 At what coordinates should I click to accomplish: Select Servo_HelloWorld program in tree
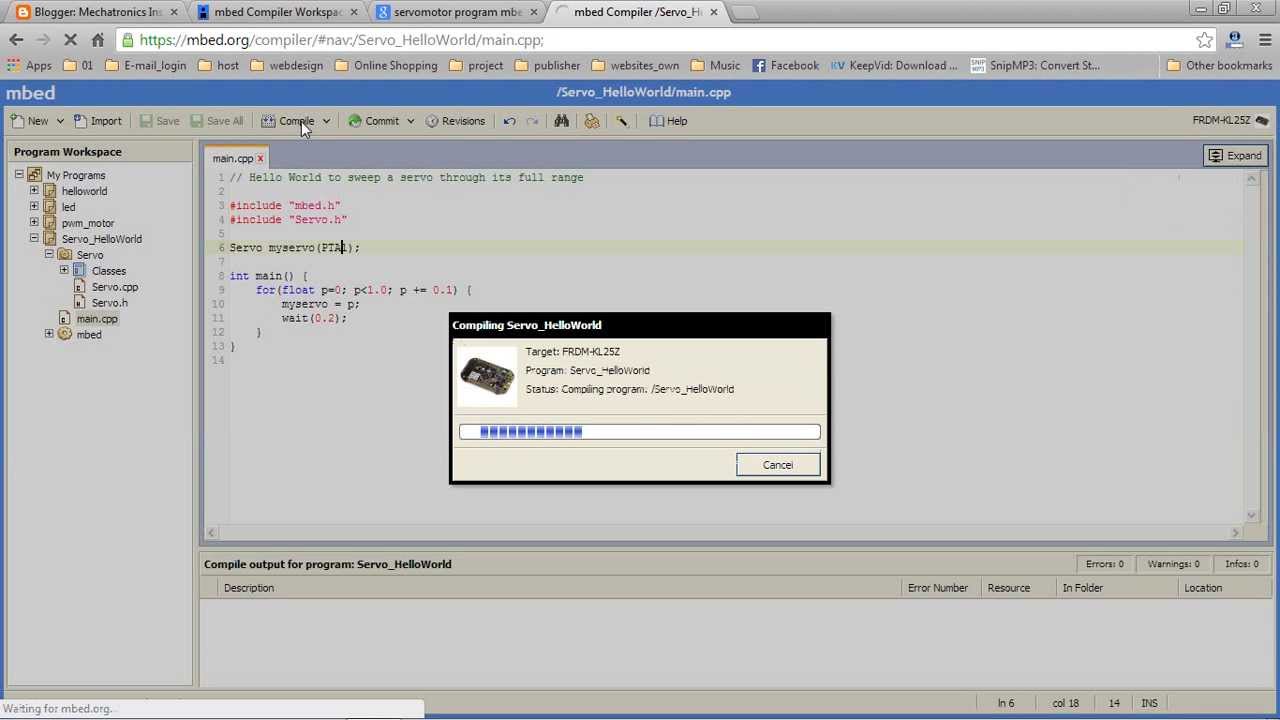coord(101,239)
